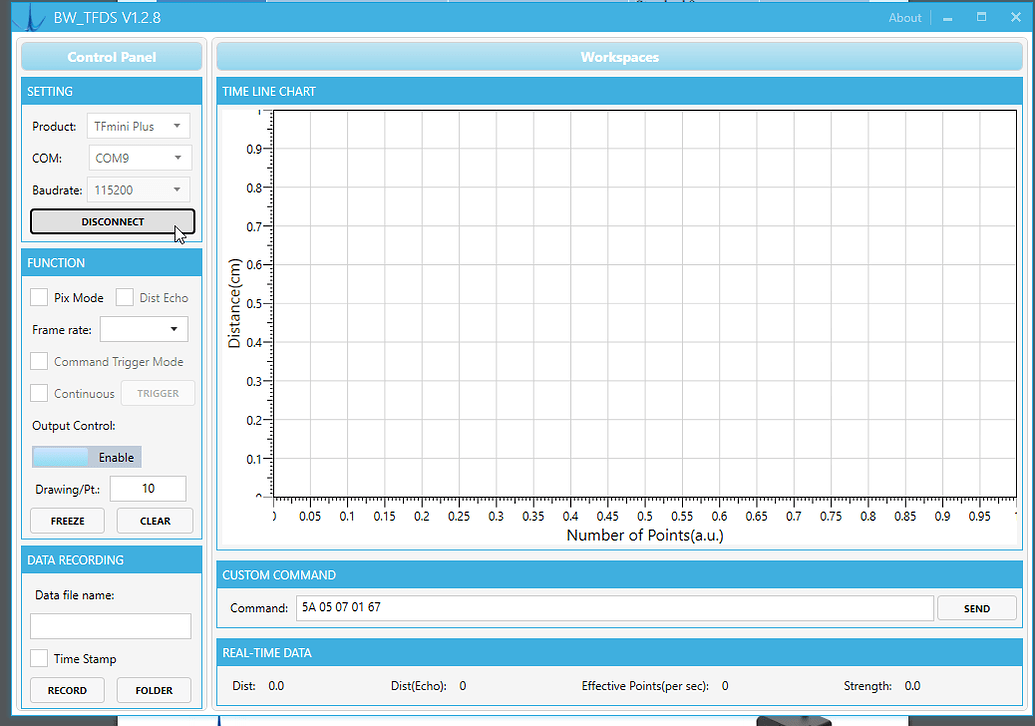Image resolution: width=1035 pixels, height=726 pixels.
Task: Send the custom command with SEND
Action: tap(976, 608)
